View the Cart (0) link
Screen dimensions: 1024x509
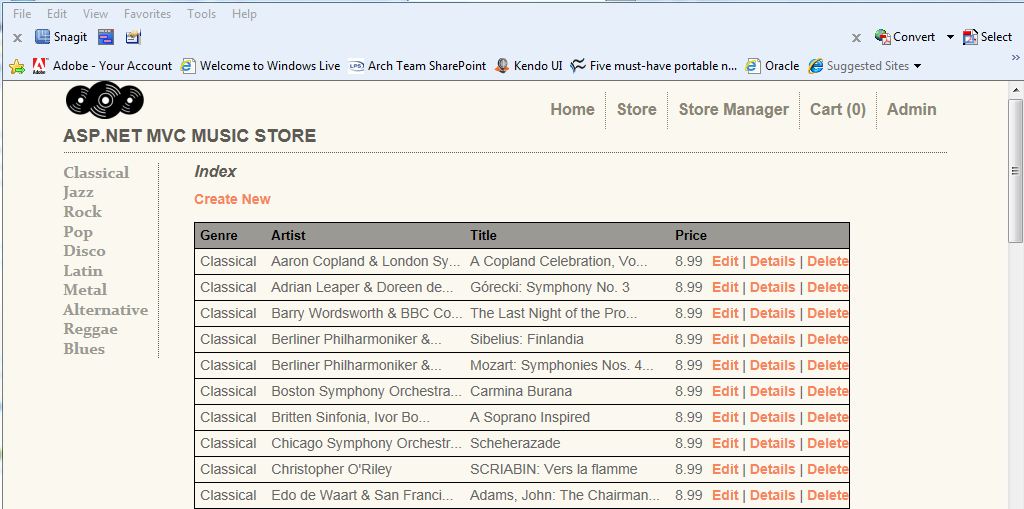838,109
